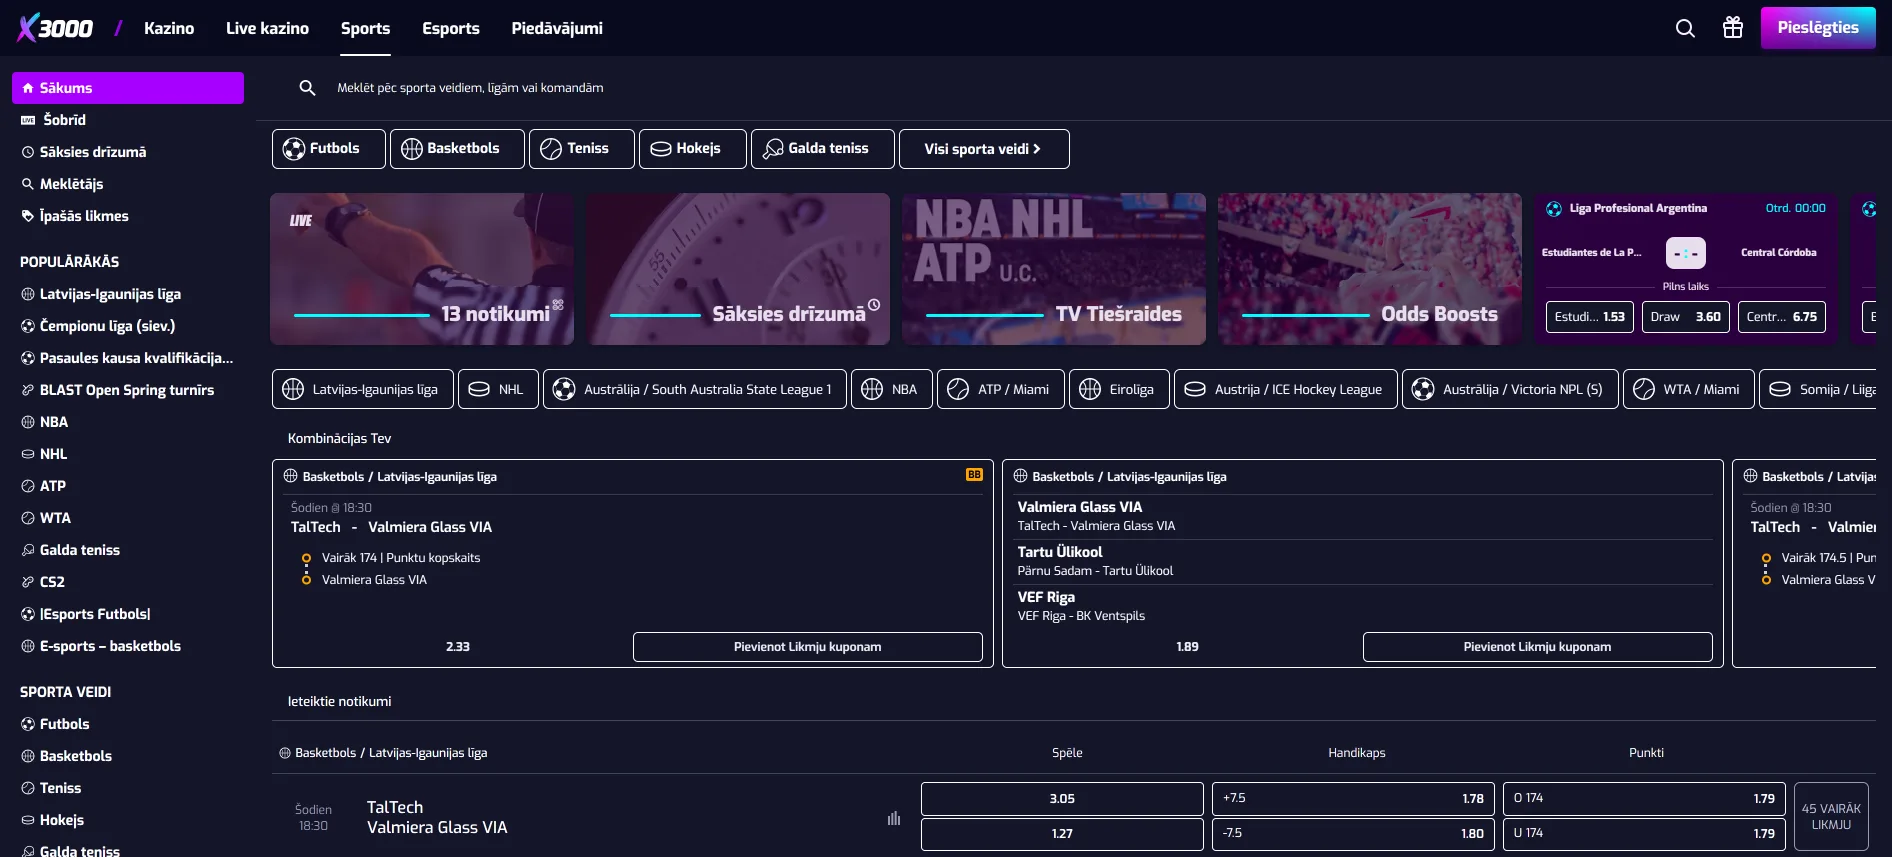This screenshot has height=857, width=1892.
Task: Open the Odds Boosts banner
Action: 1369,269
